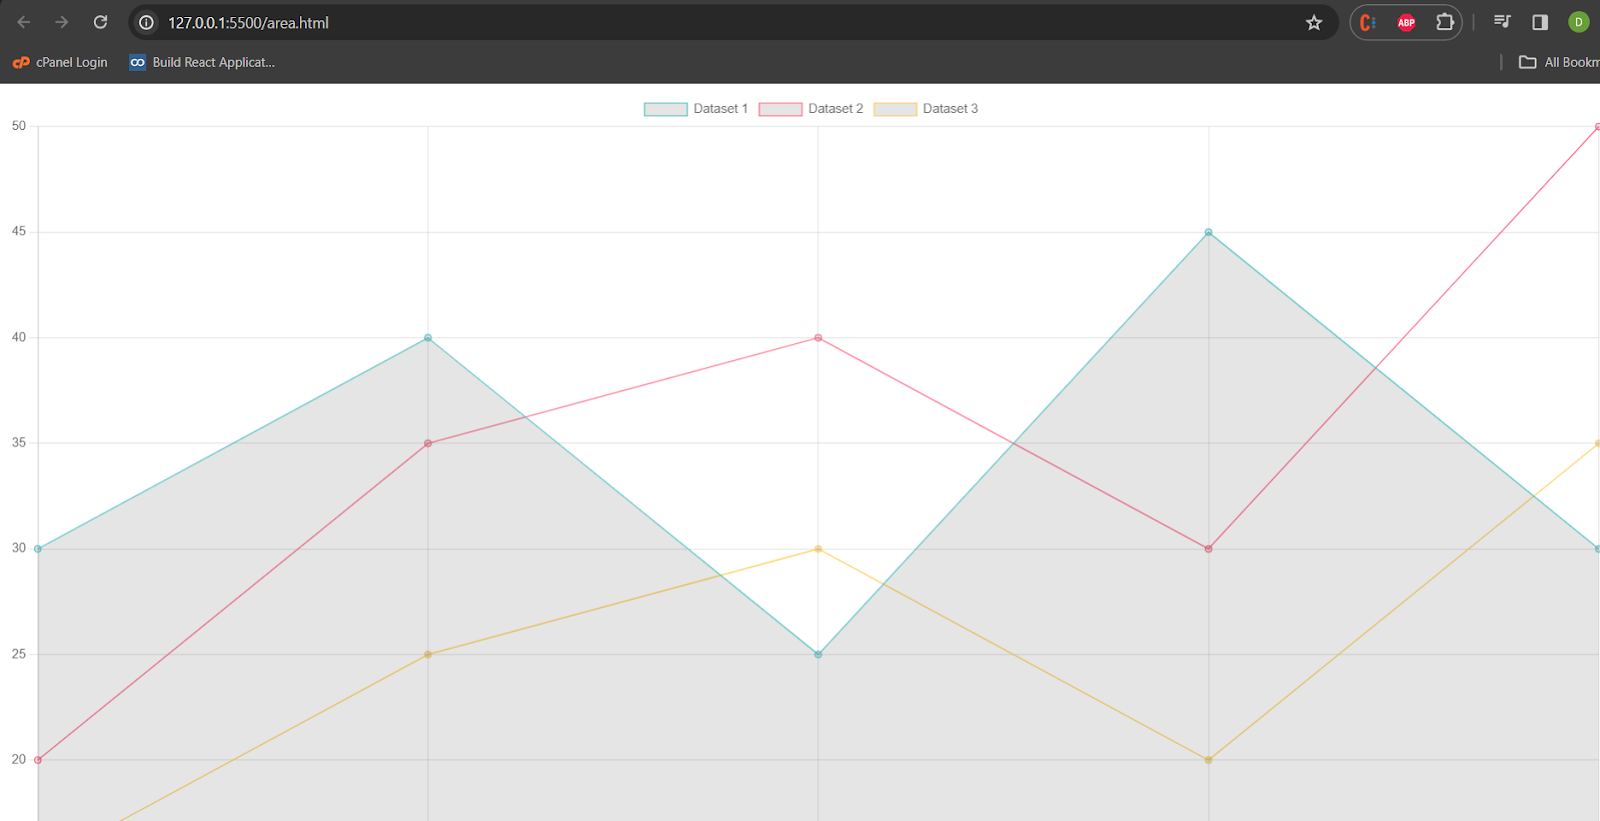The width and height of the screenshot is (1600, 821).
Task: Click the red C extension icon
Action: click(x=1368, y=22)
